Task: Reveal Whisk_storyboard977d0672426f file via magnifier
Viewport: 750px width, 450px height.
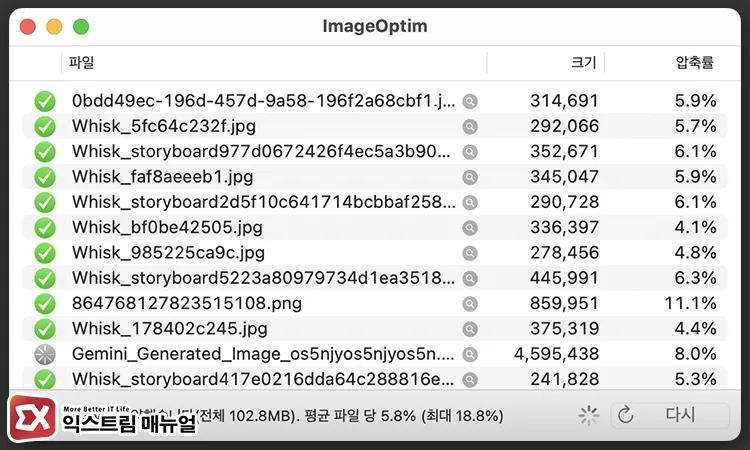Action: tap(470, 152)
